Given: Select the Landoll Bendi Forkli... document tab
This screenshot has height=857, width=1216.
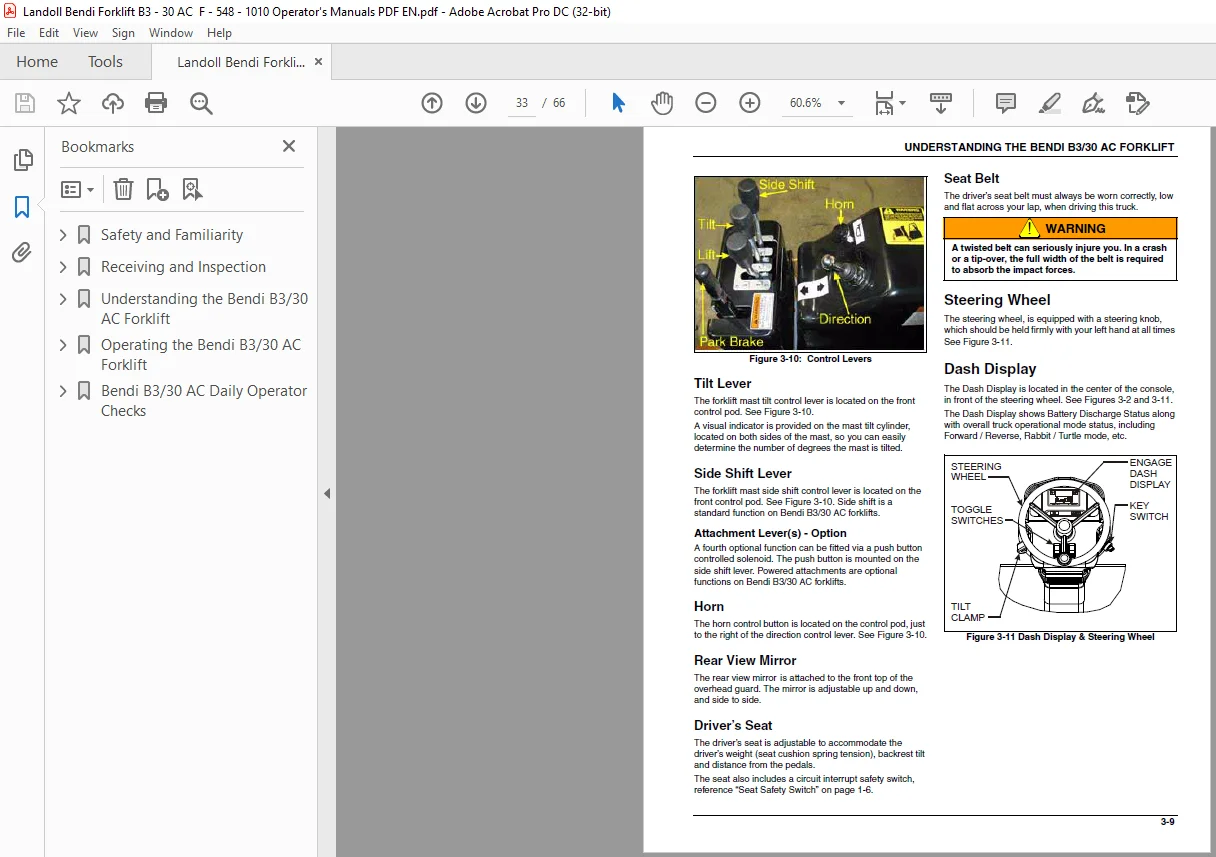Looking at the screenshot, I should (x=241, y=62).
